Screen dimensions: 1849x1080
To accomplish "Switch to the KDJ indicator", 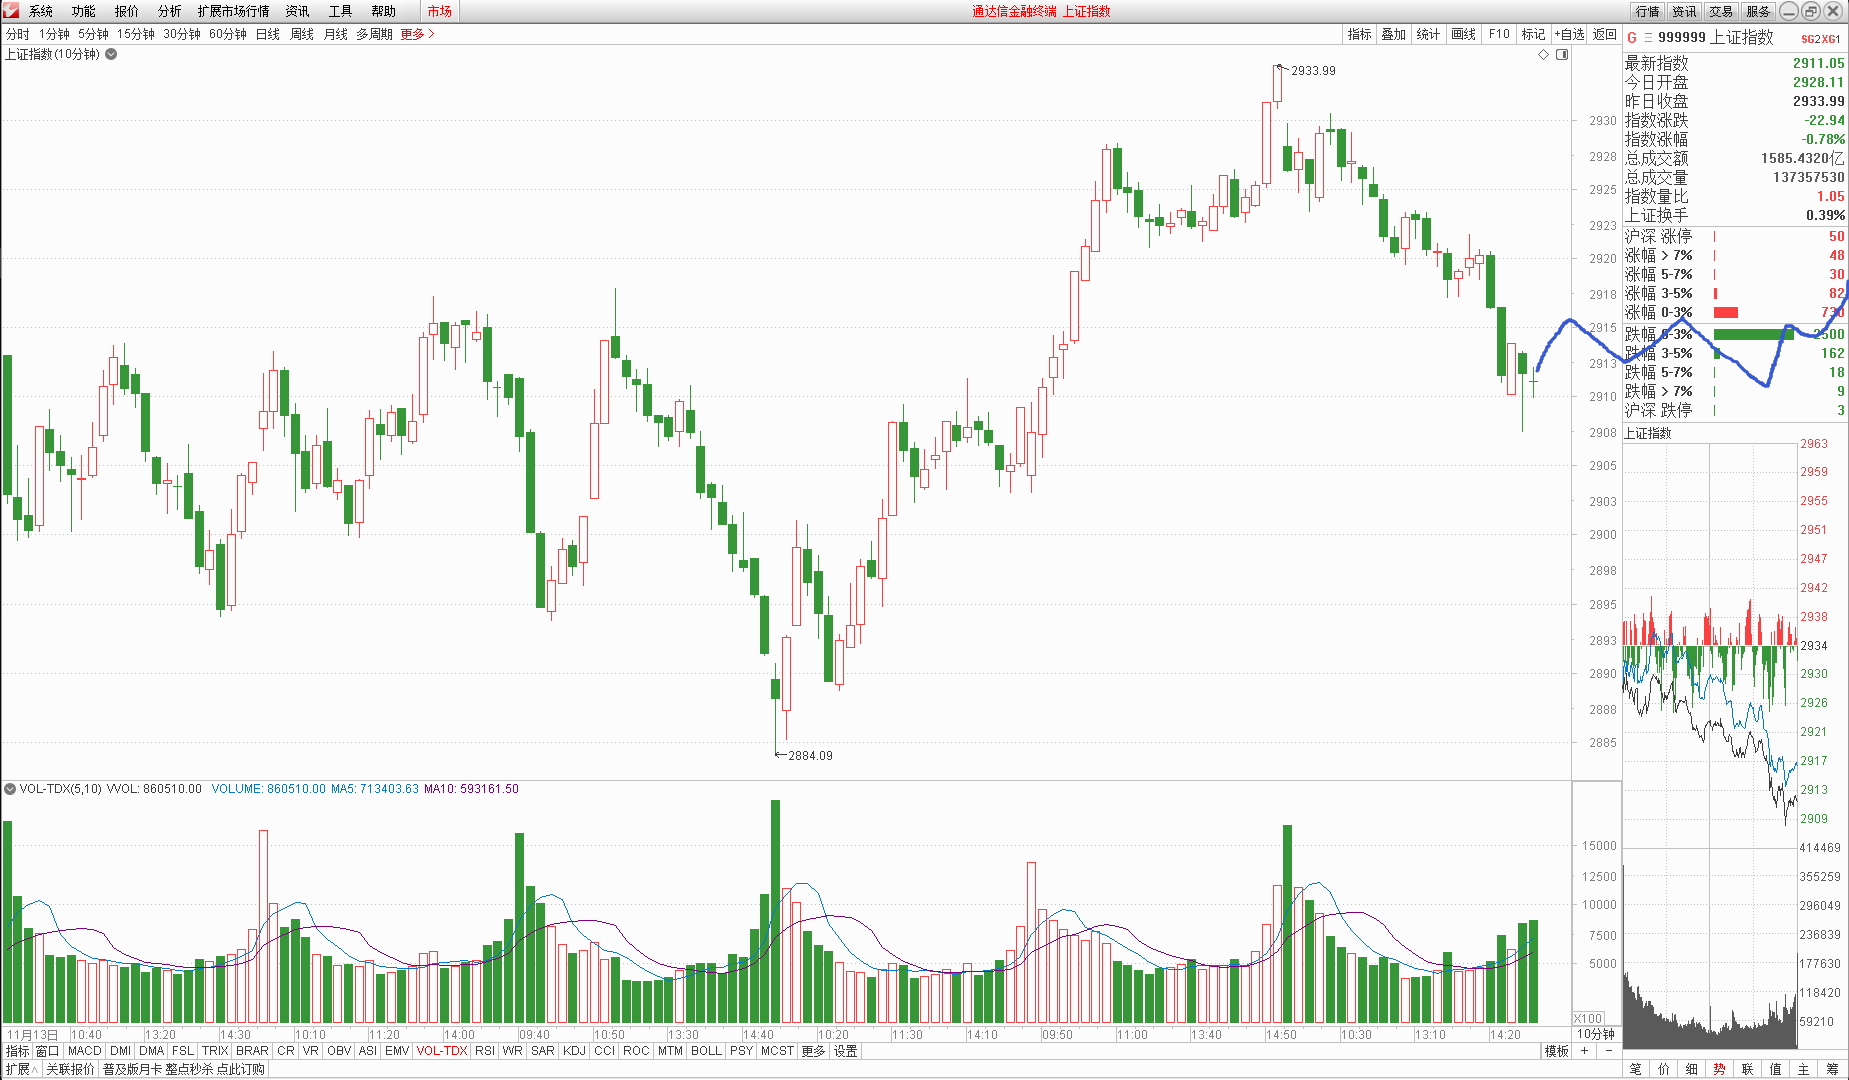I will [574, 1051].
